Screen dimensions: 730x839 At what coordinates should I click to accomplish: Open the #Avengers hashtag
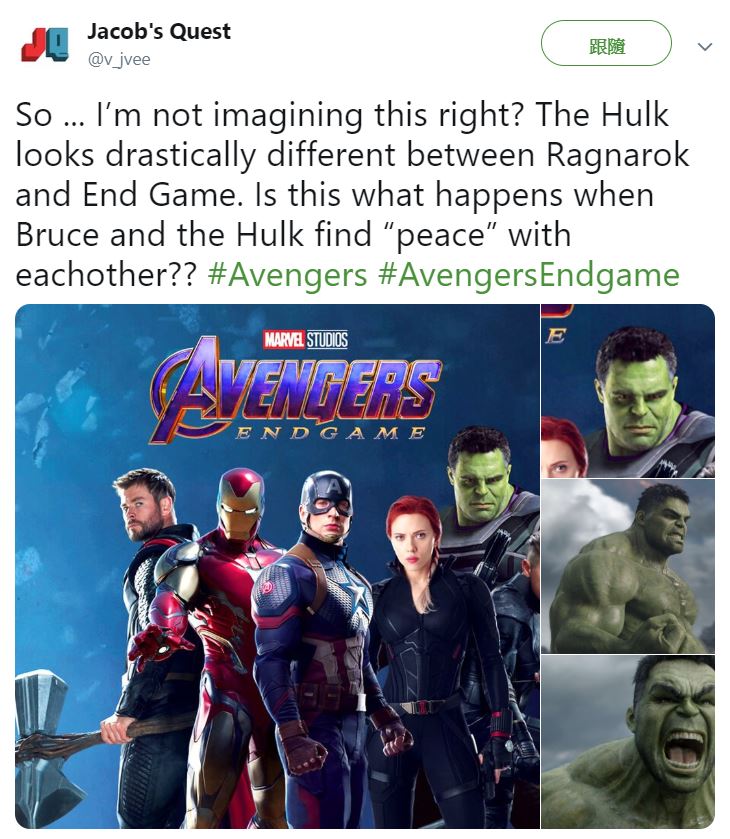(287, 275)
